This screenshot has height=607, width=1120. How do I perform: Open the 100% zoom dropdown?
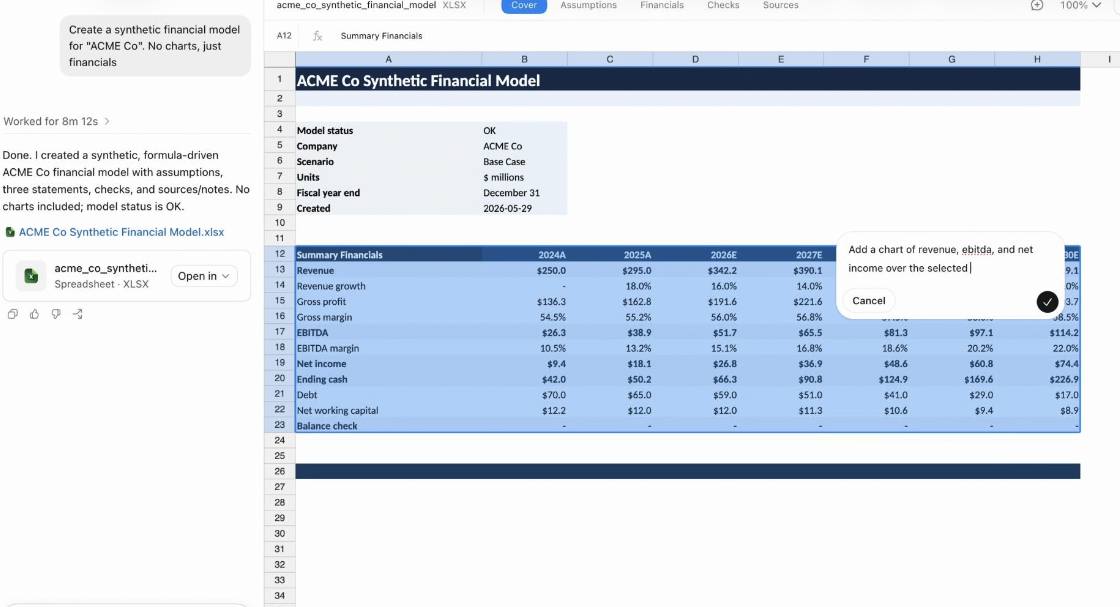[x=1080, y=5]
